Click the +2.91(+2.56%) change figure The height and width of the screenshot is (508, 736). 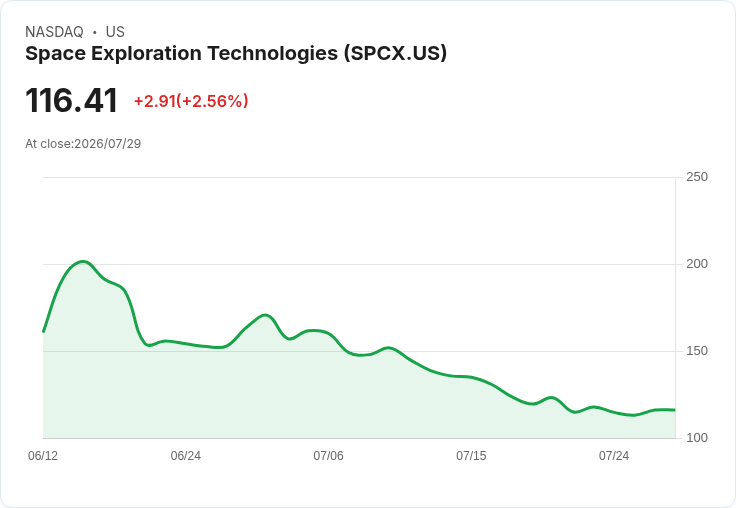point(191,101)
